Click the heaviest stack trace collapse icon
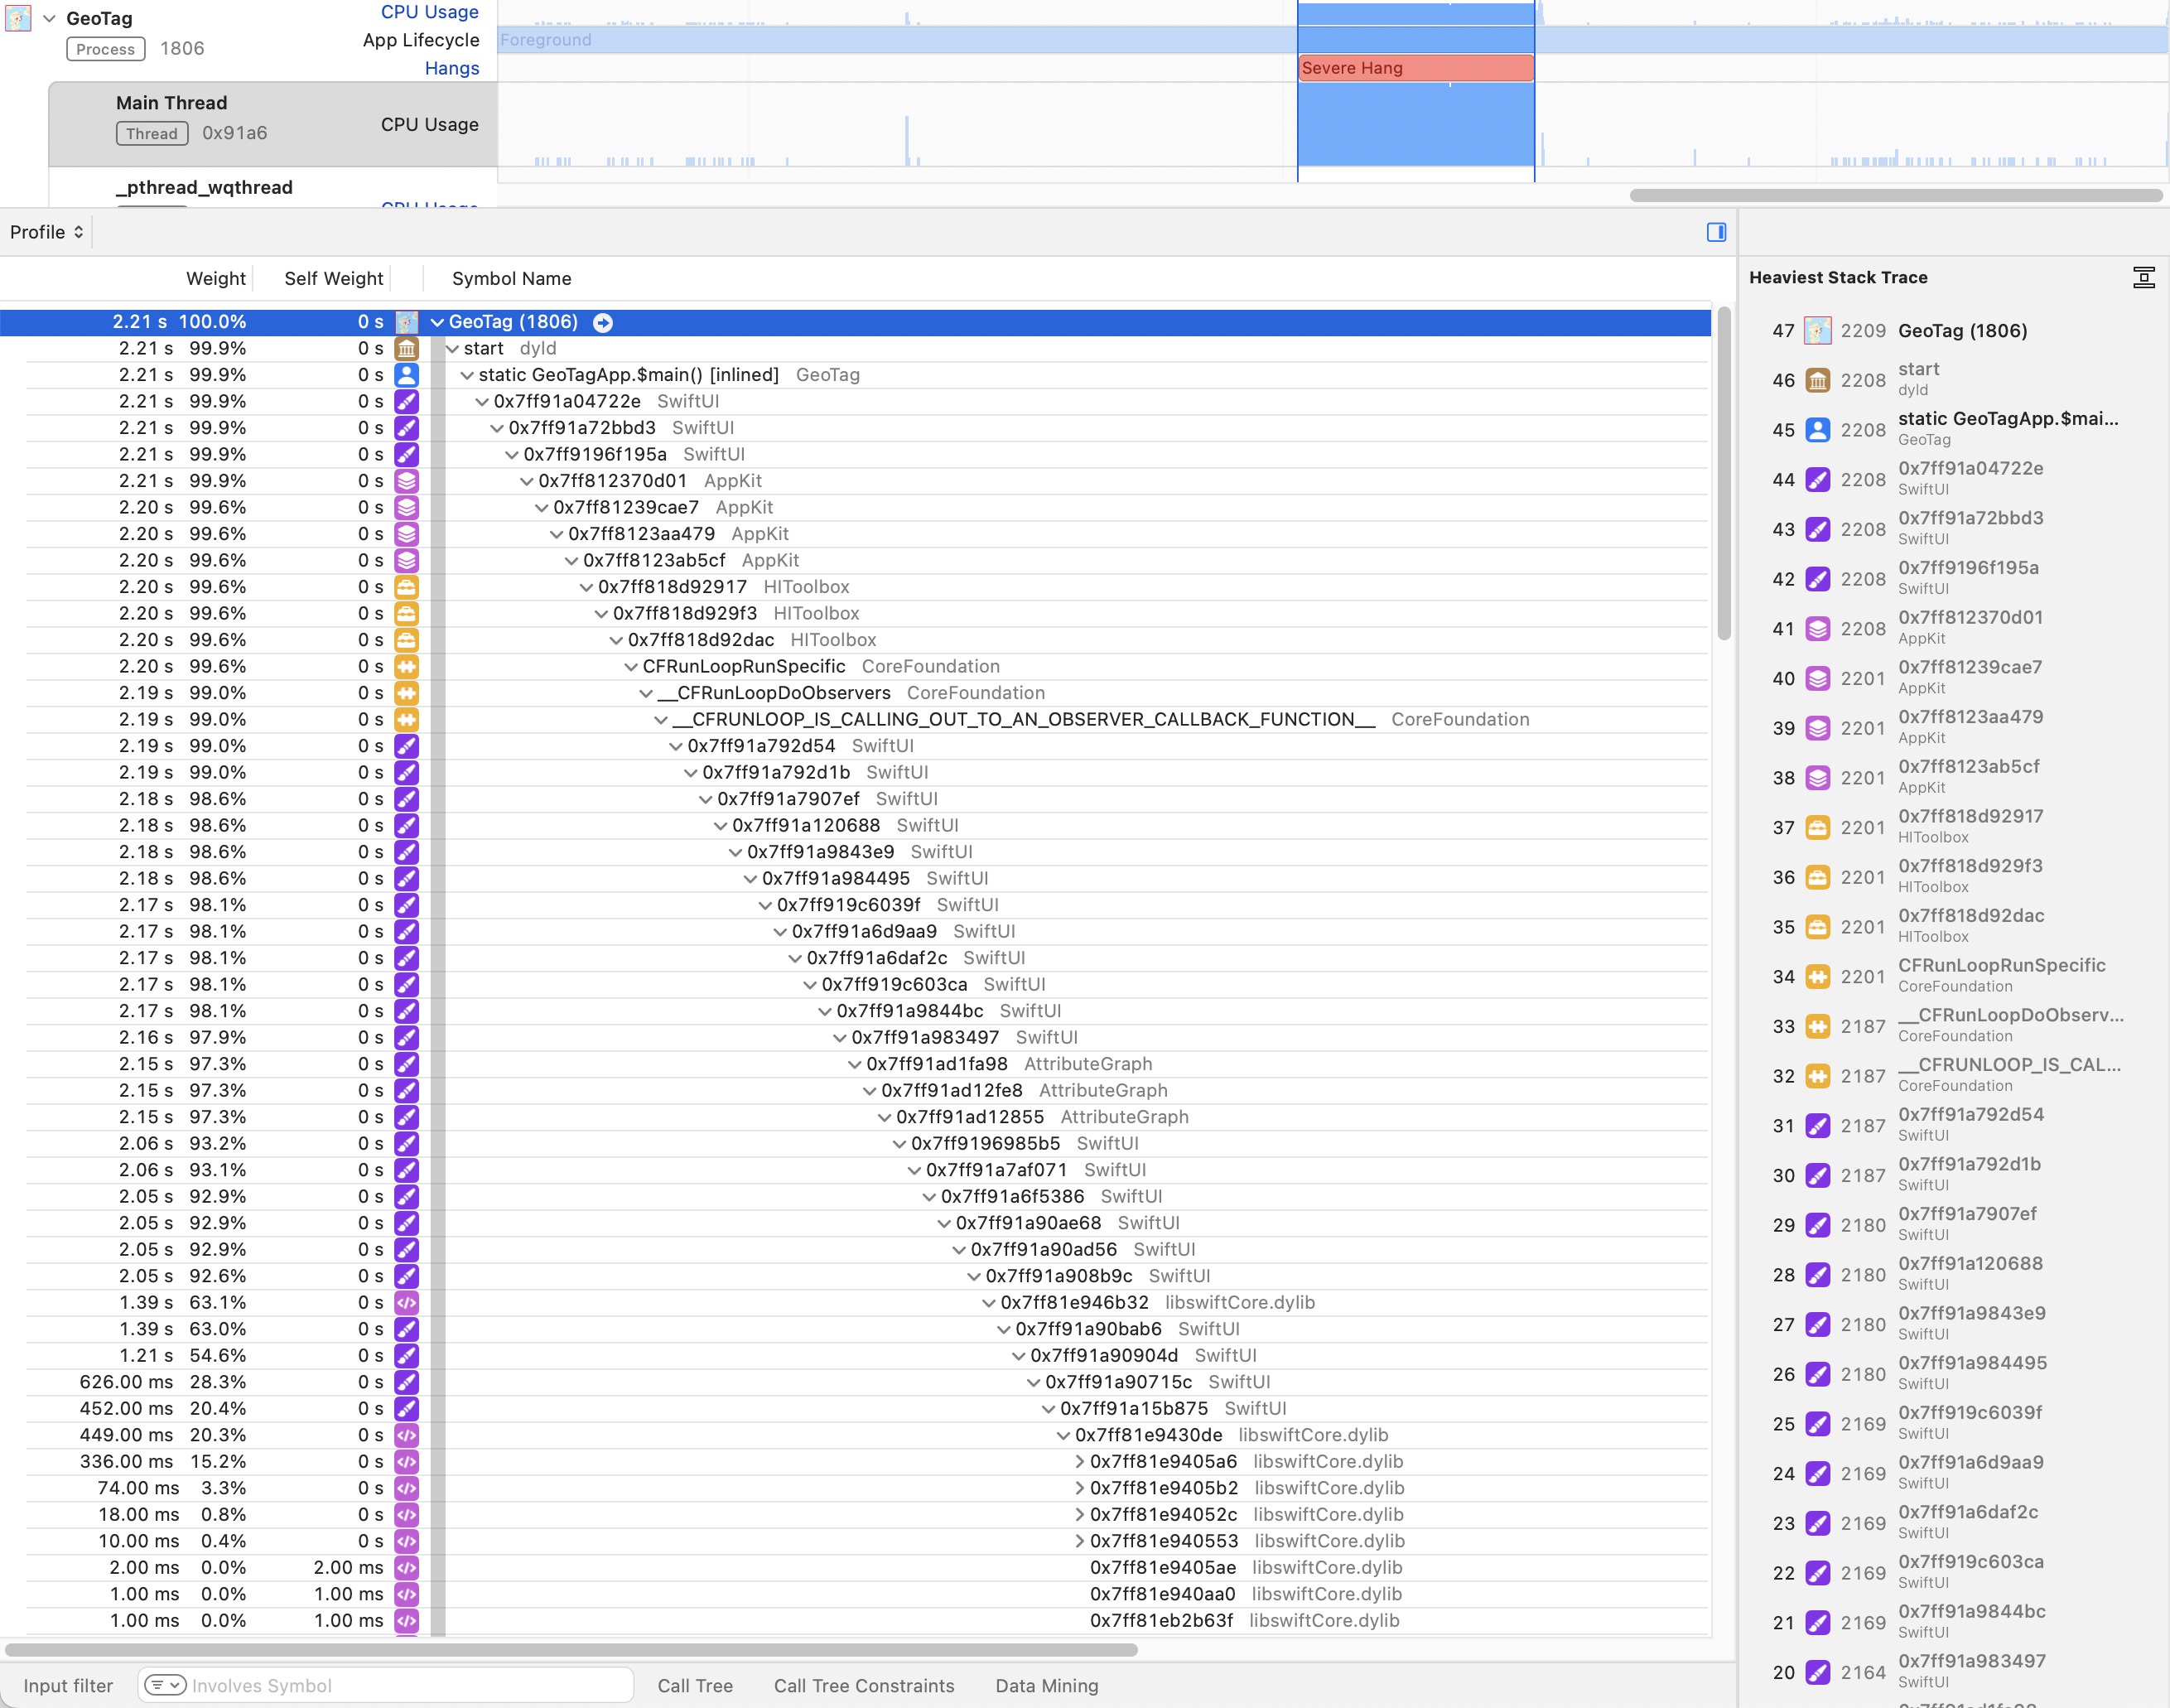The width and height of the screenshot is (2170, 1708). tap(2143, 277)
